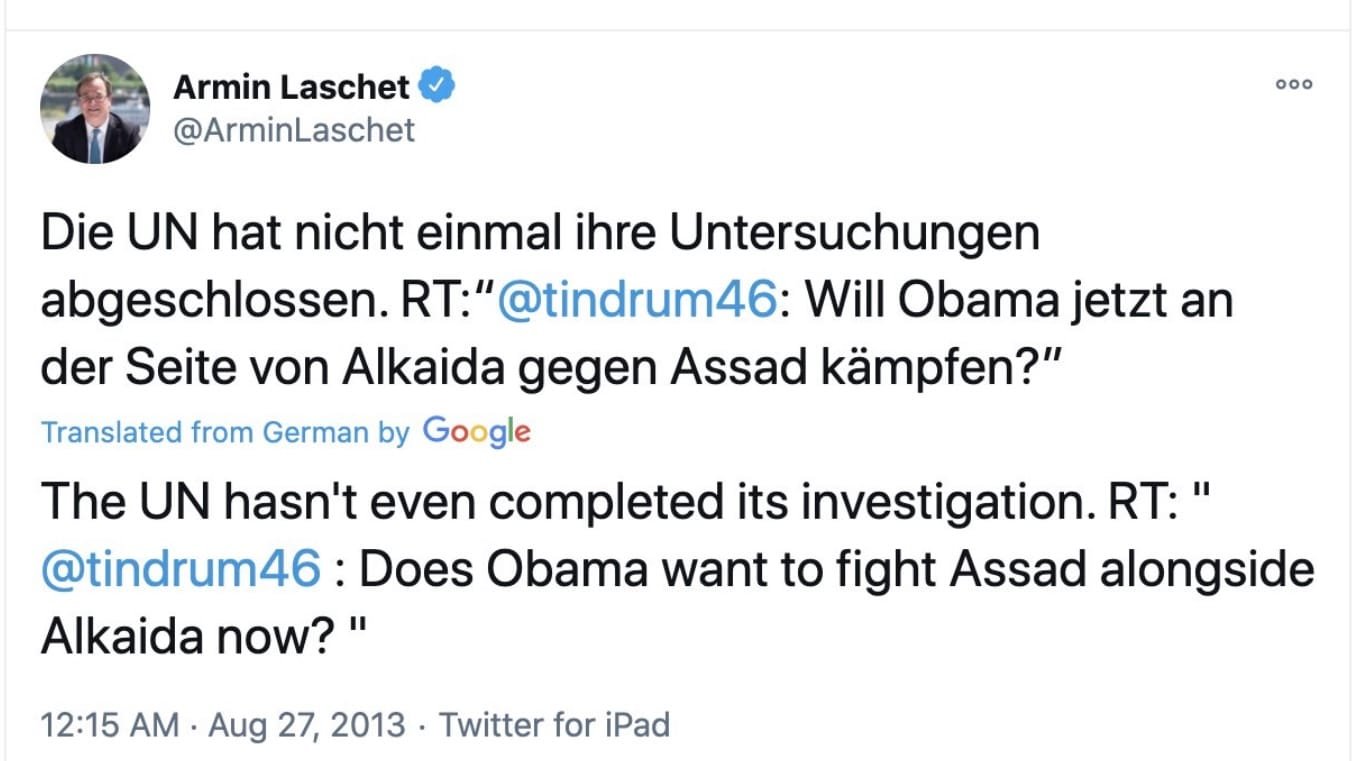
Task: Click Armin Laschet's profile avatar photo
Action: tap(95, 109)
